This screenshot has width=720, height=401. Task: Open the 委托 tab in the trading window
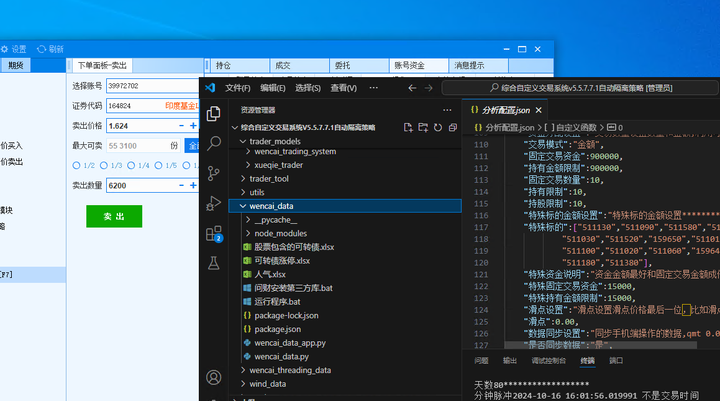359,65
